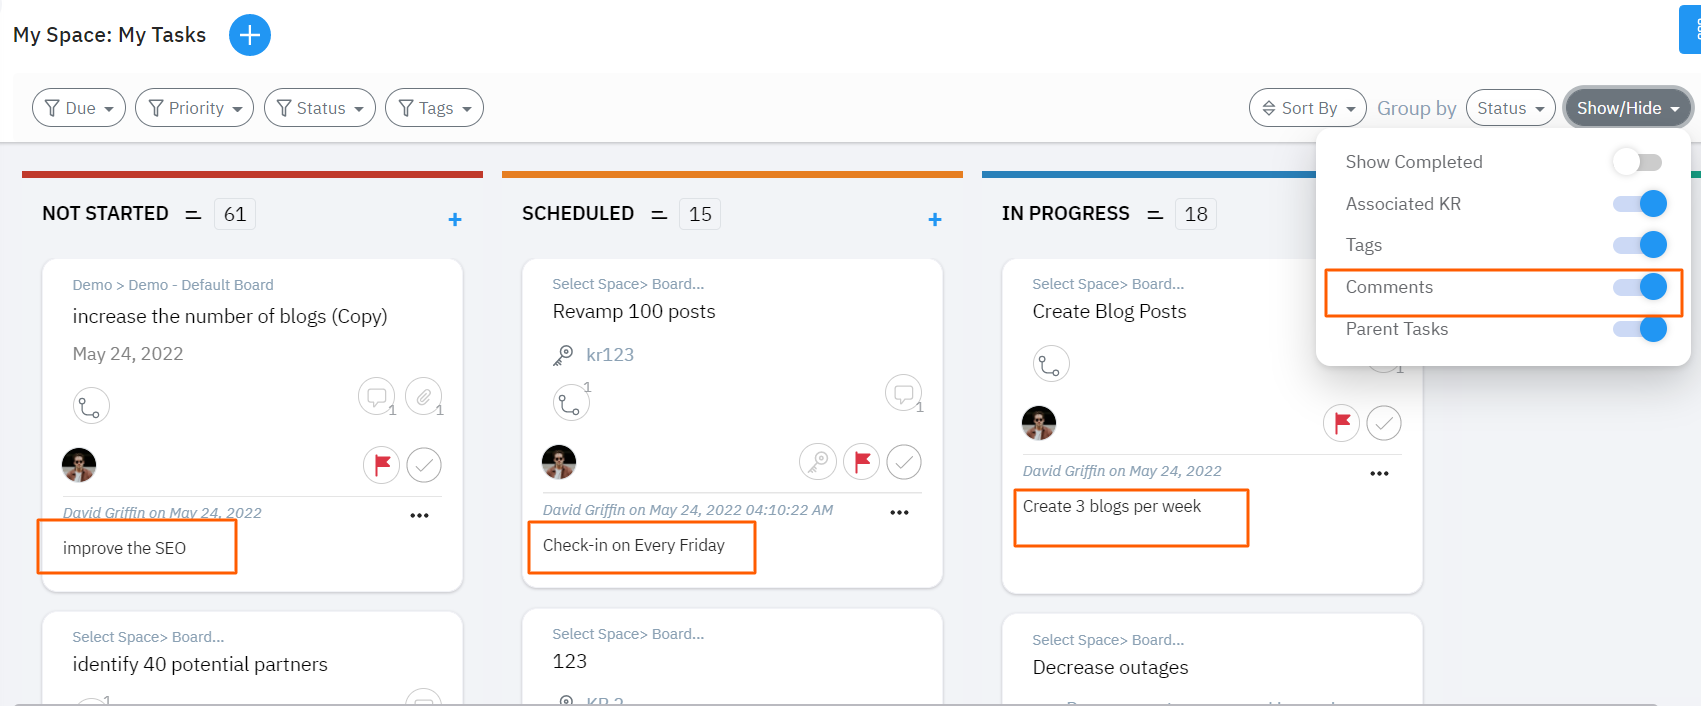Click the blue add task plus button
Viewport: 1701px width, 706px height.
(x=250, y=35)
